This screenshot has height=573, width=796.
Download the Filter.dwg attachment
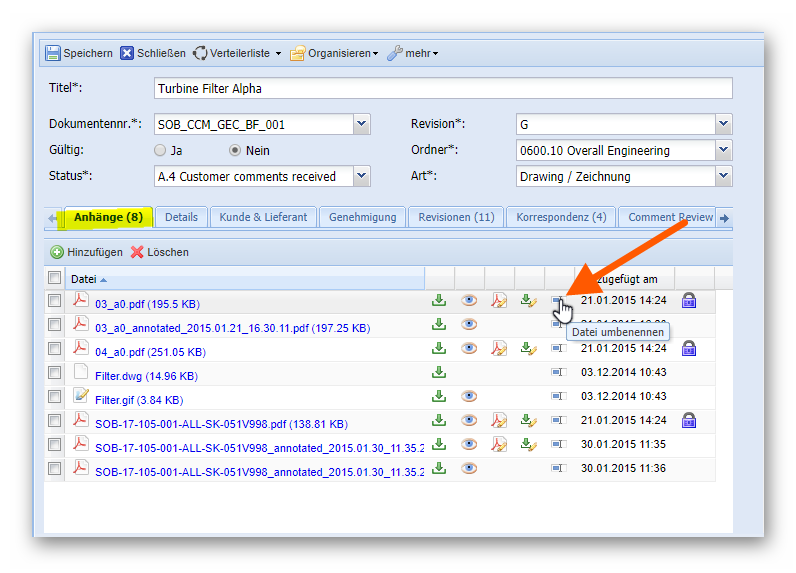click(x=438, y=372)
